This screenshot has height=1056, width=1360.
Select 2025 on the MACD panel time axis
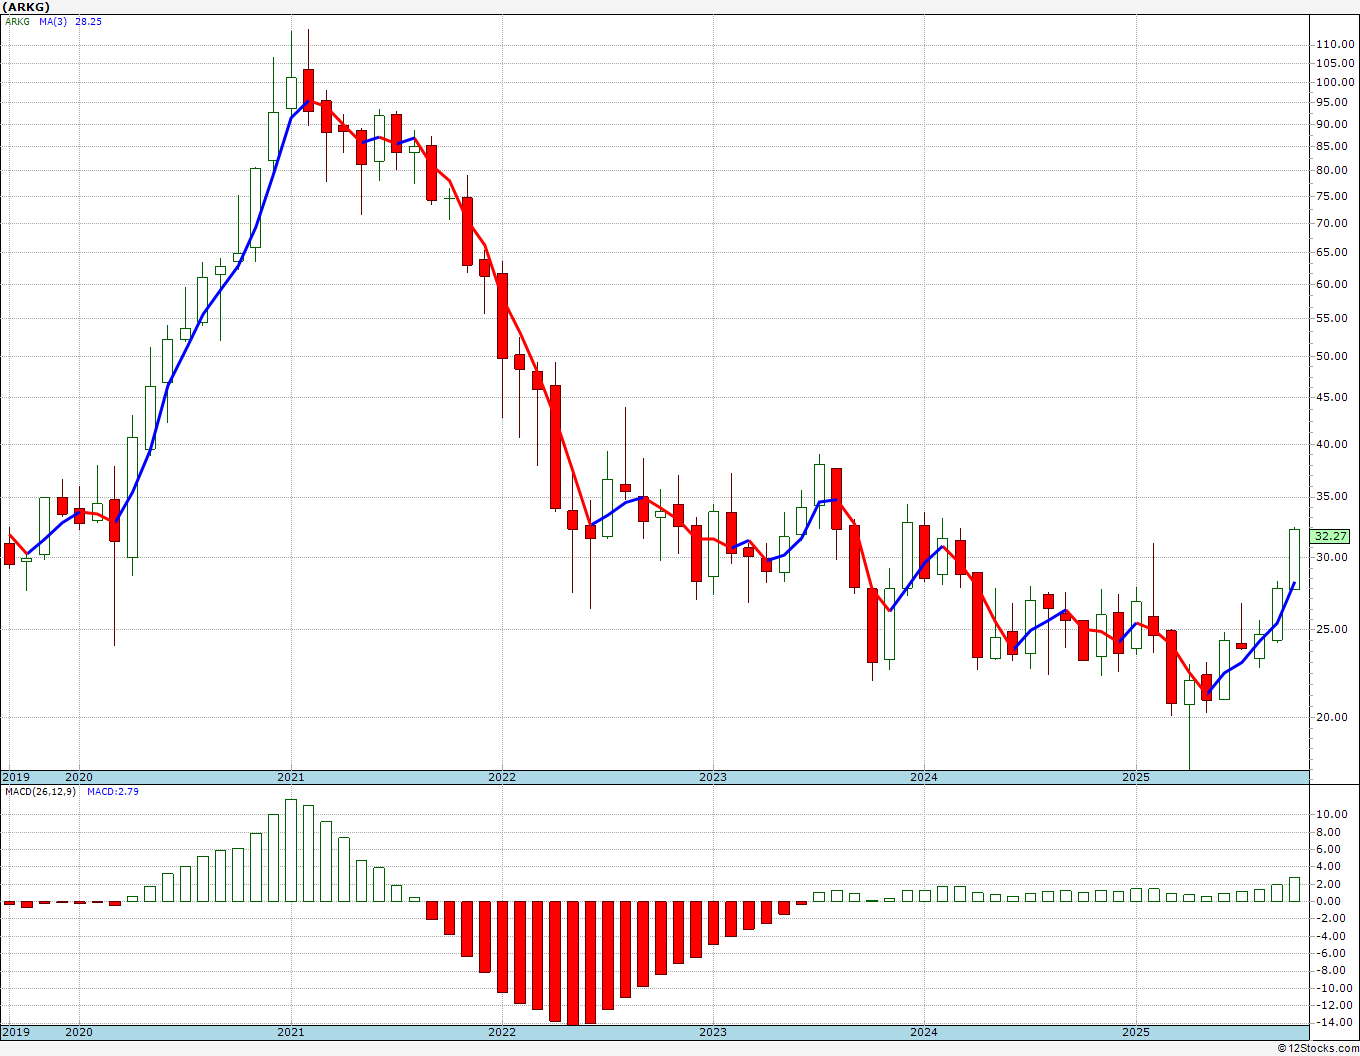click(1135, 1032)
